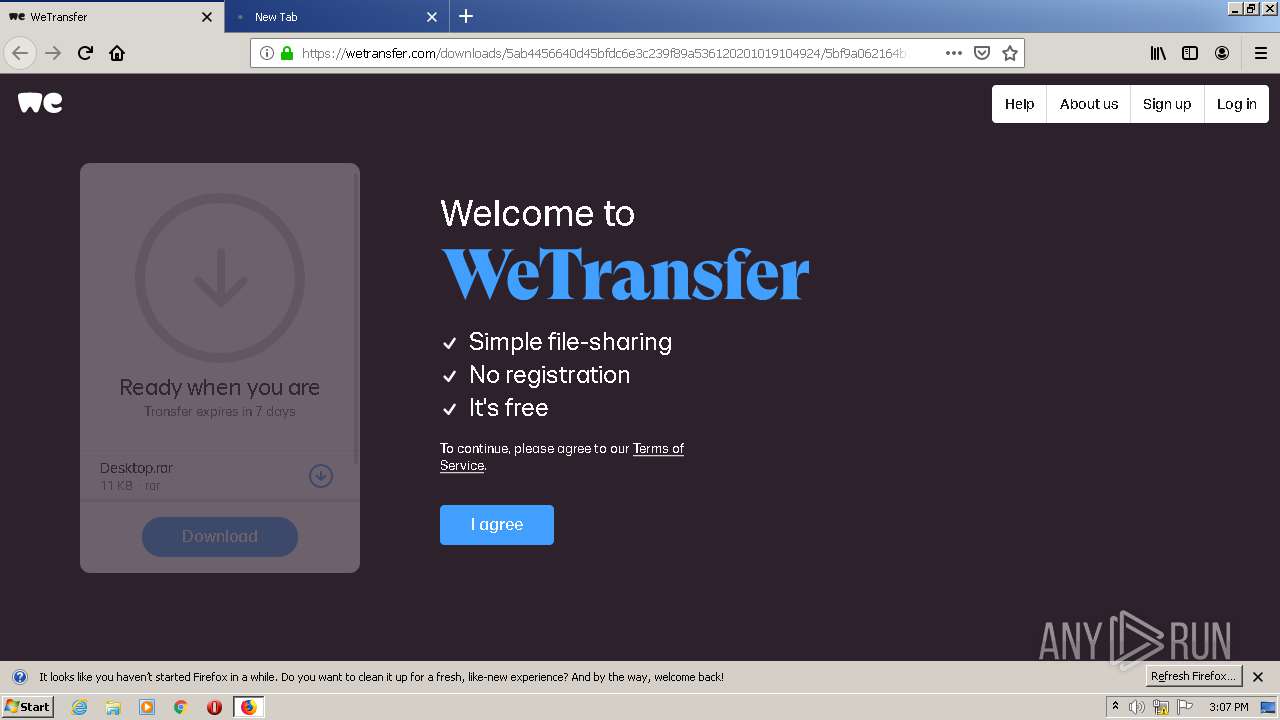This screenshot has height=720, width=1280.
Task: Switch to the WeTransfer tab
Action: point(112,17)
